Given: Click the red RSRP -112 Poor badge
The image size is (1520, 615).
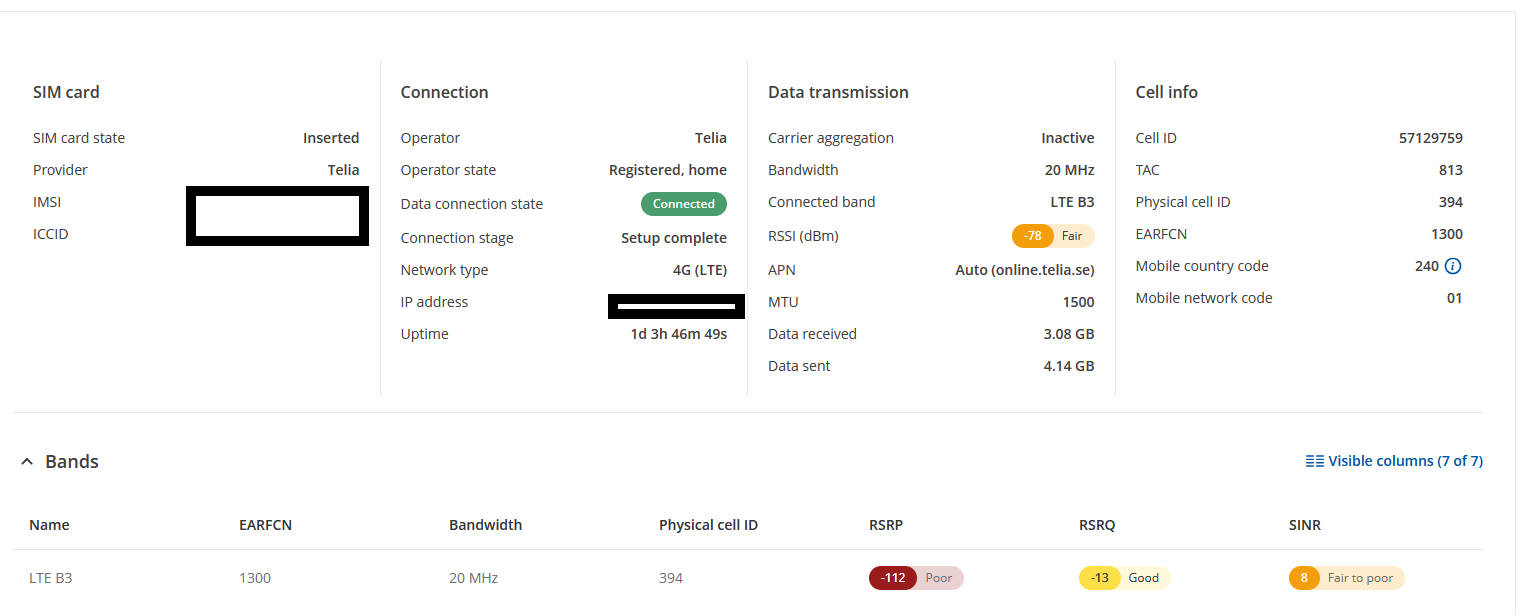Looking at the screenshot, I should click(916, 578).
